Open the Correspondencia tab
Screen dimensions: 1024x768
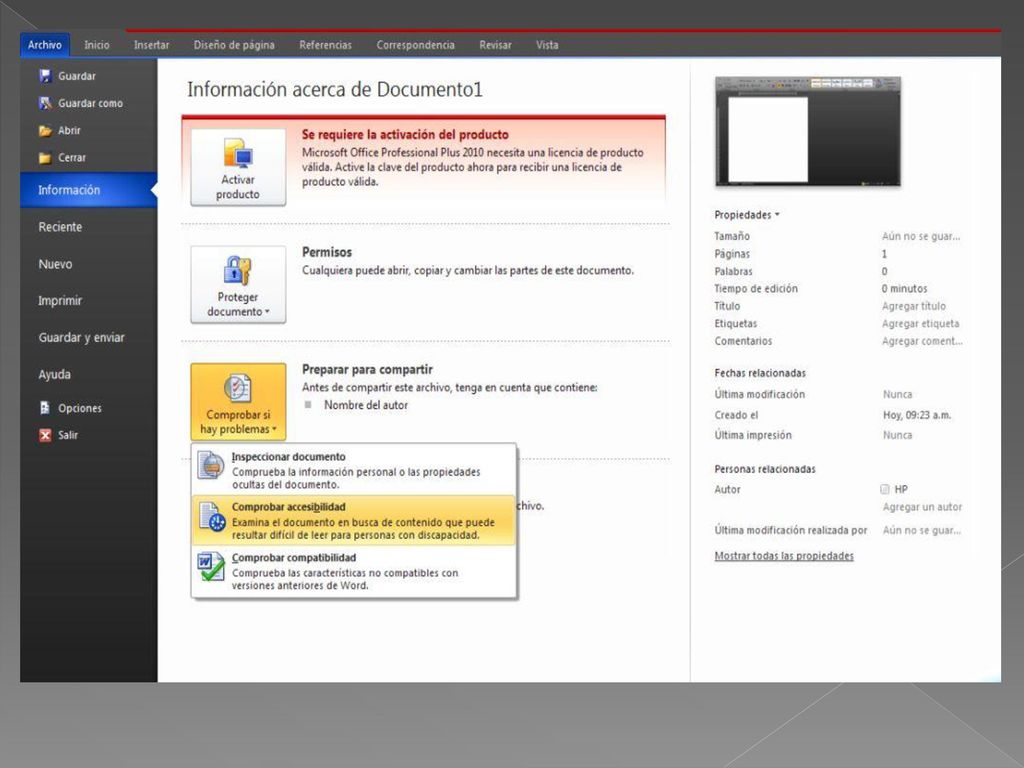415,45
